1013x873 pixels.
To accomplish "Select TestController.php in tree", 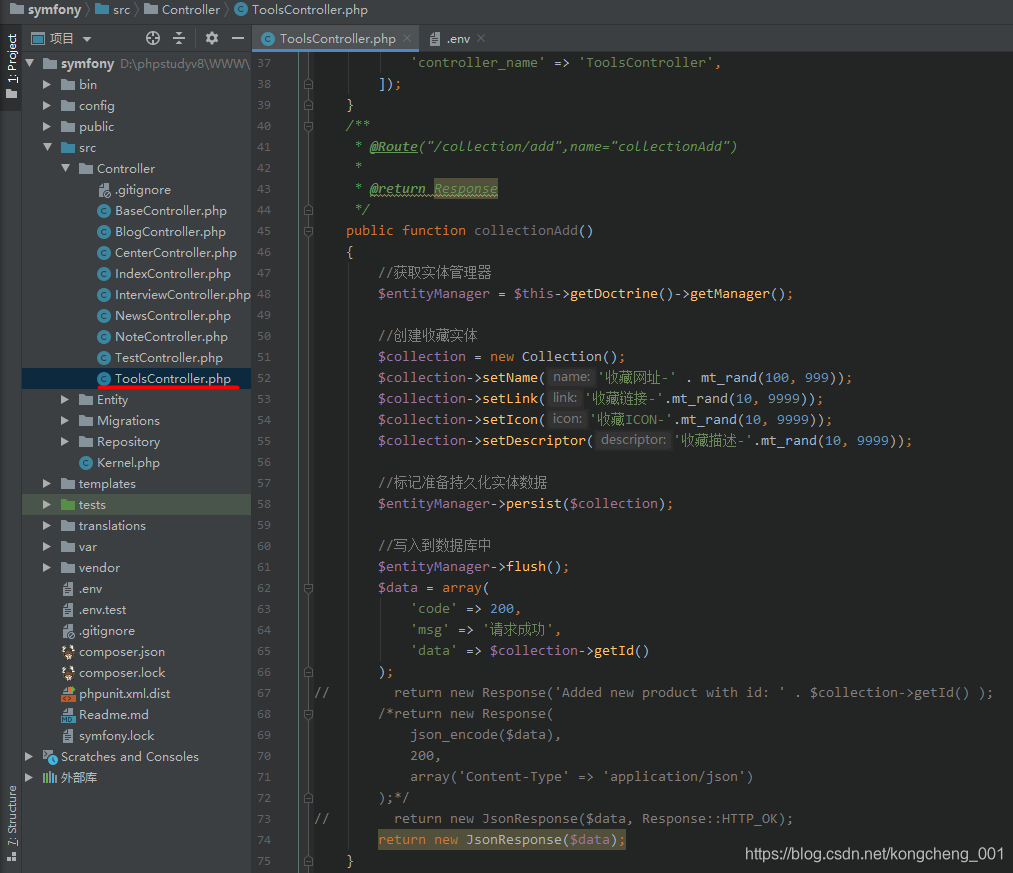I will 160,357.
